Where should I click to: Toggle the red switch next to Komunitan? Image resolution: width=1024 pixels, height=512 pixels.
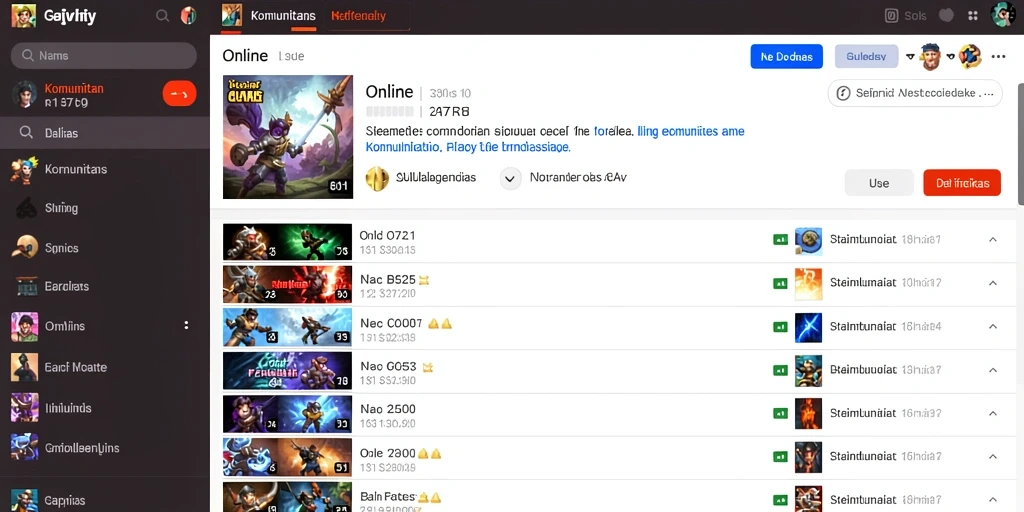179,94
